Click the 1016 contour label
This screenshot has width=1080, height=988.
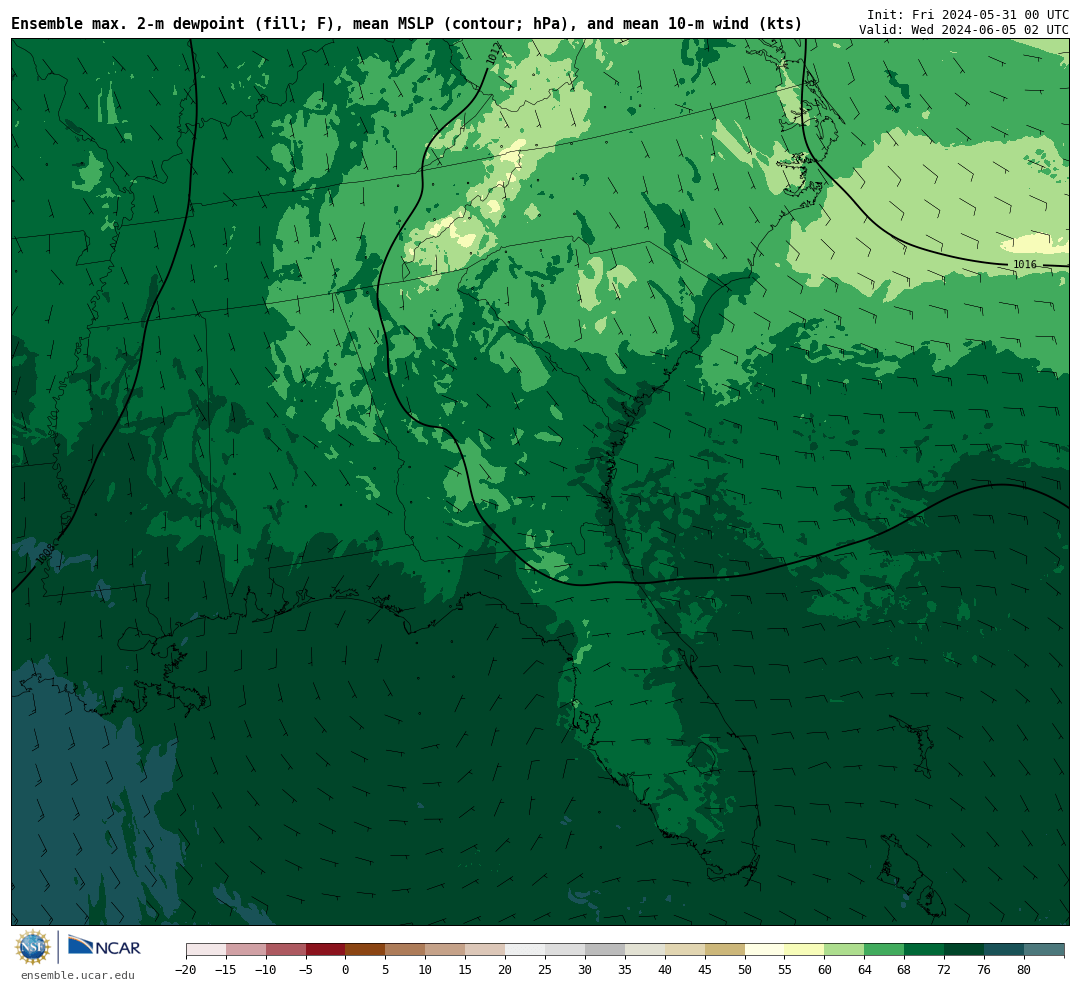(1024, 265)
